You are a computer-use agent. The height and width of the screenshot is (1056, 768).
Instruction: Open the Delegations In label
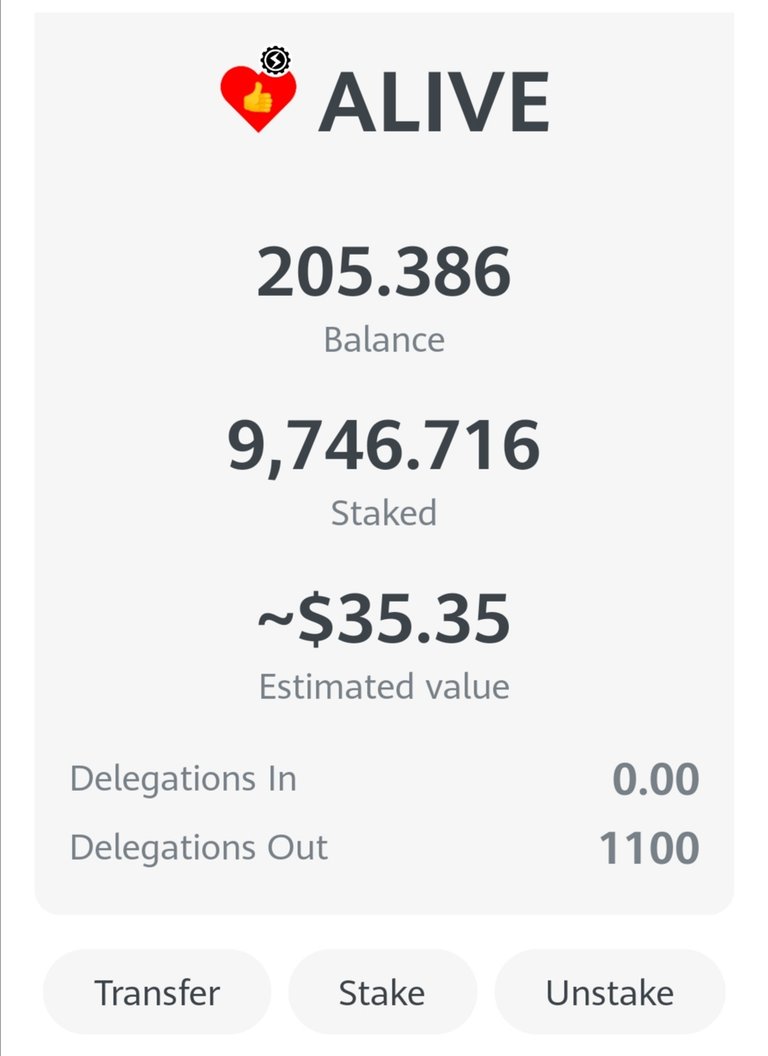coord(183,778)
